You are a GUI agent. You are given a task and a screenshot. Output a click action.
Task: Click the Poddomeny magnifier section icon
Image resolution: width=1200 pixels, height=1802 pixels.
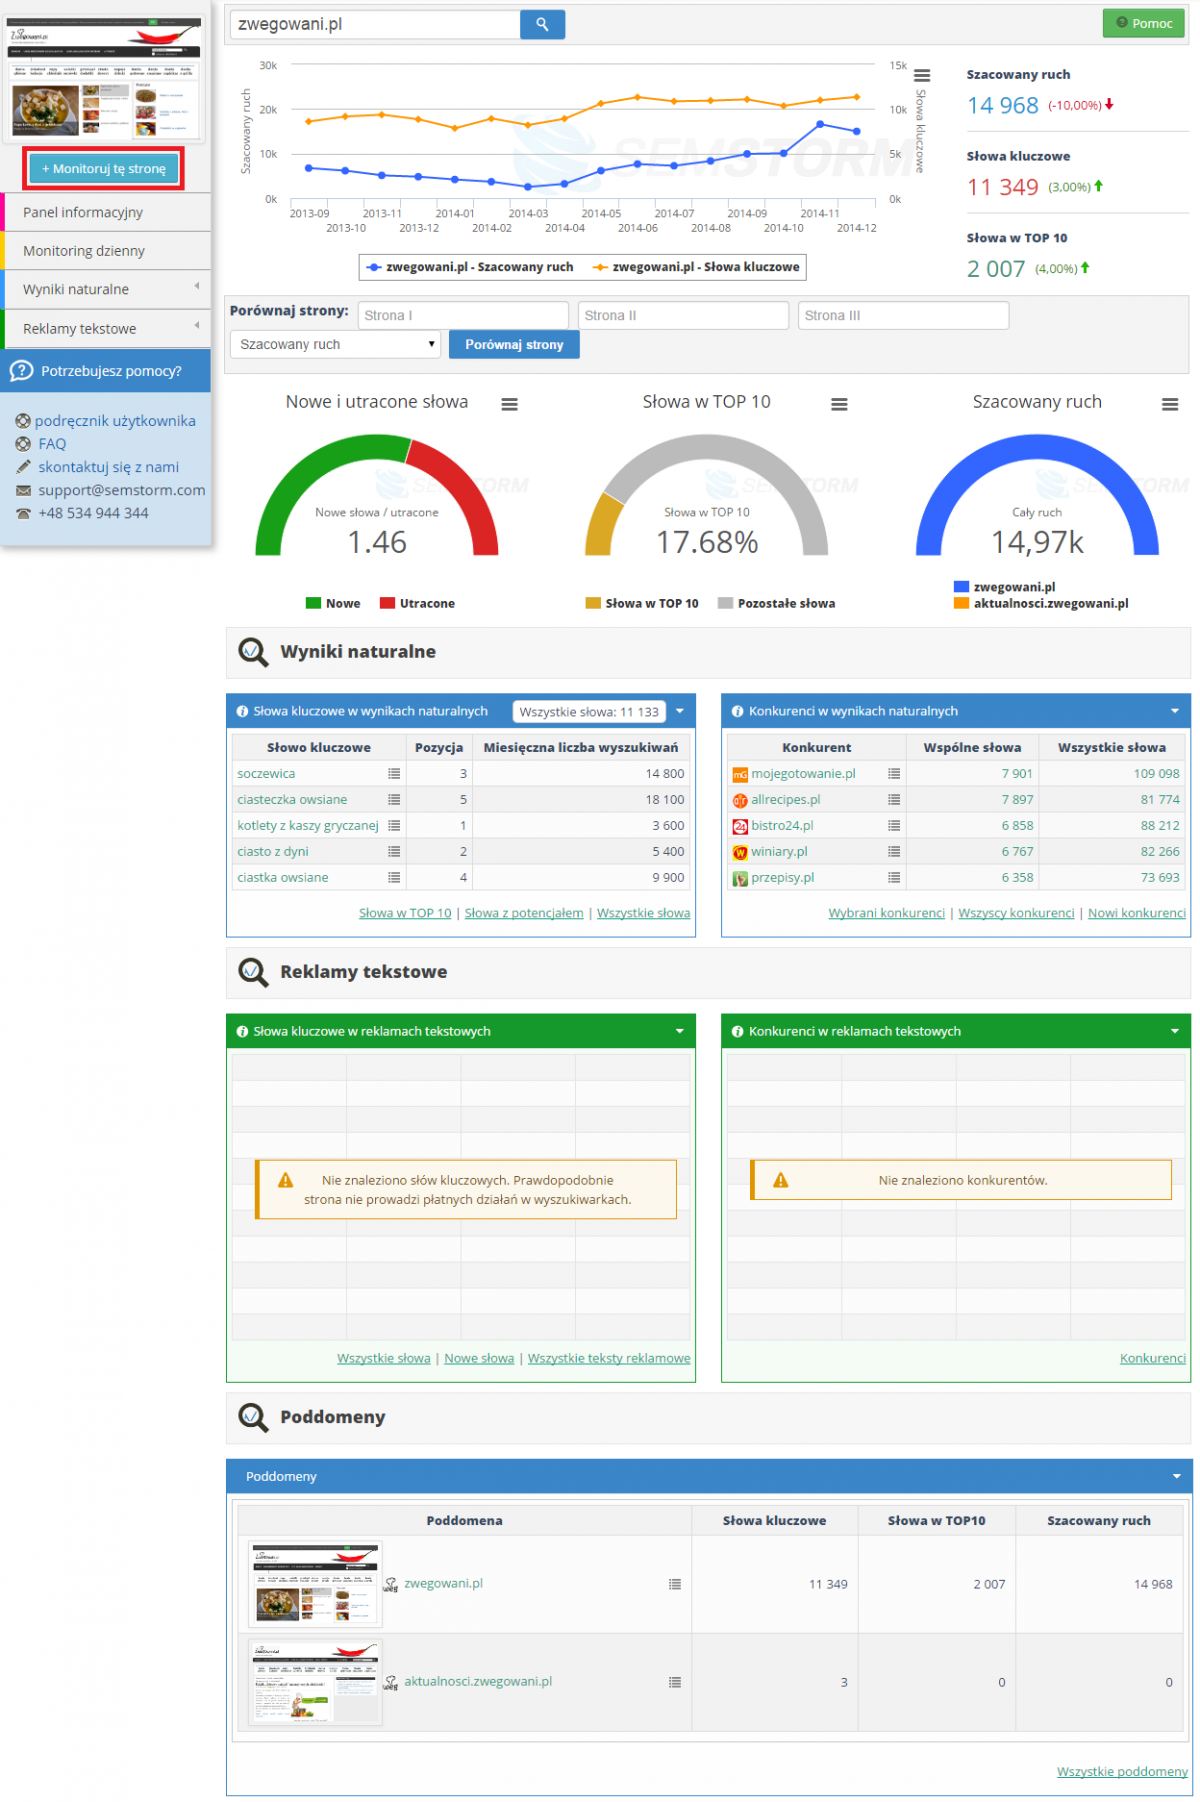(253, 1417)
